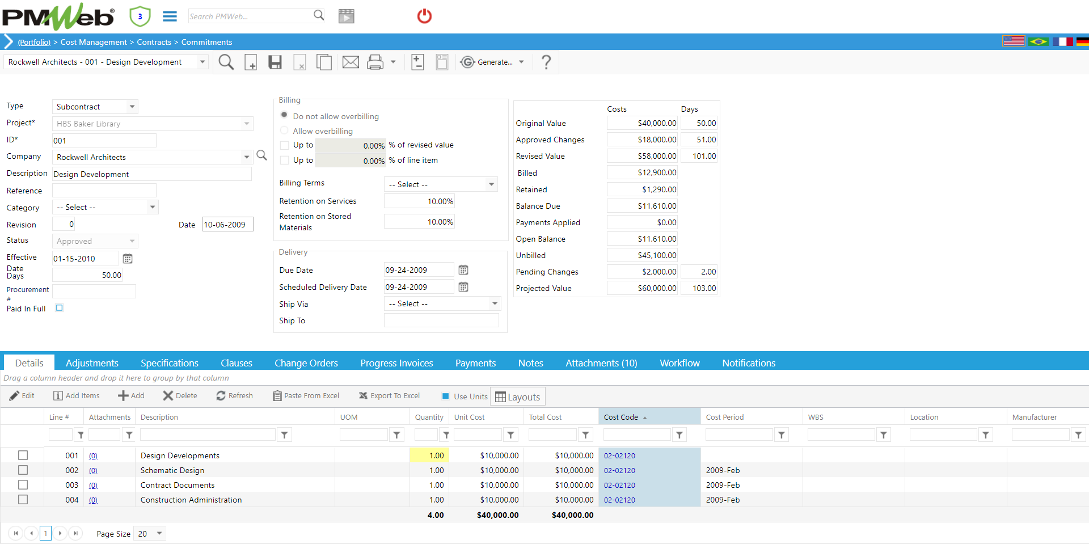The image size is (1089, 545).
Task: Select Do not allow overbilling radio
Action: (x=284, y=116)
